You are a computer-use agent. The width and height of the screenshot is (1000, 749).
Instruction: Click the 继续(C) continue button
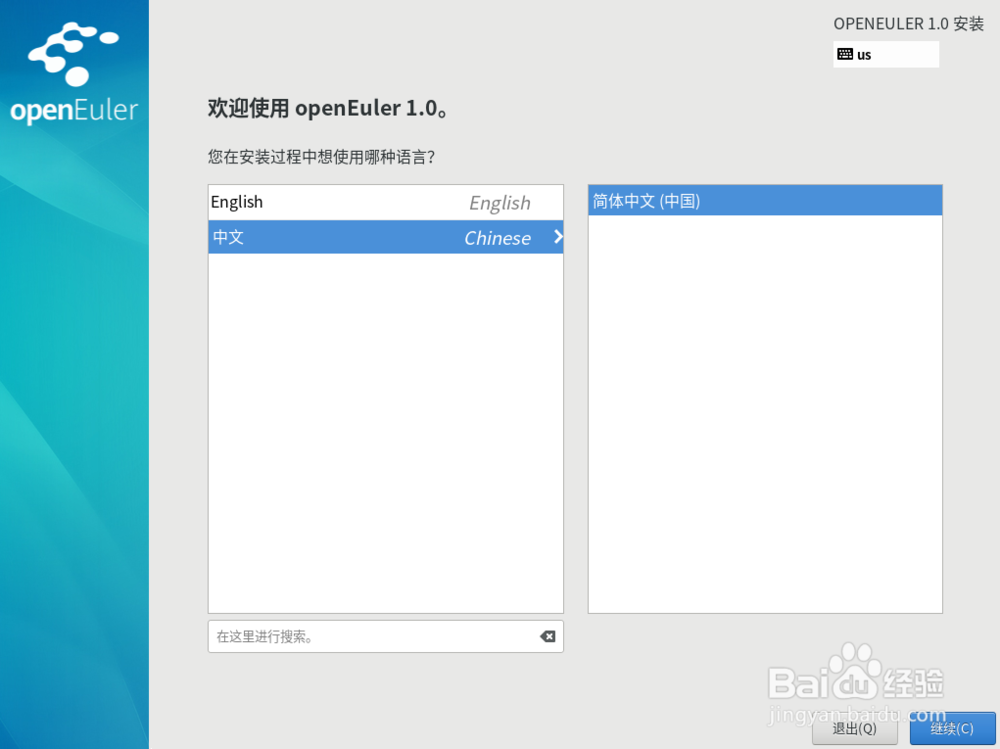click(952, 729)
